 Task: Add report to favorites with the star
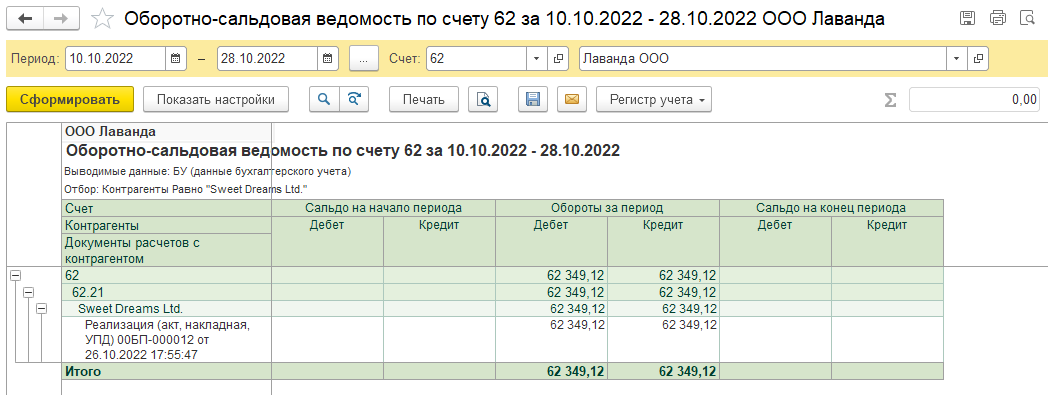click(x=102, y=19)
